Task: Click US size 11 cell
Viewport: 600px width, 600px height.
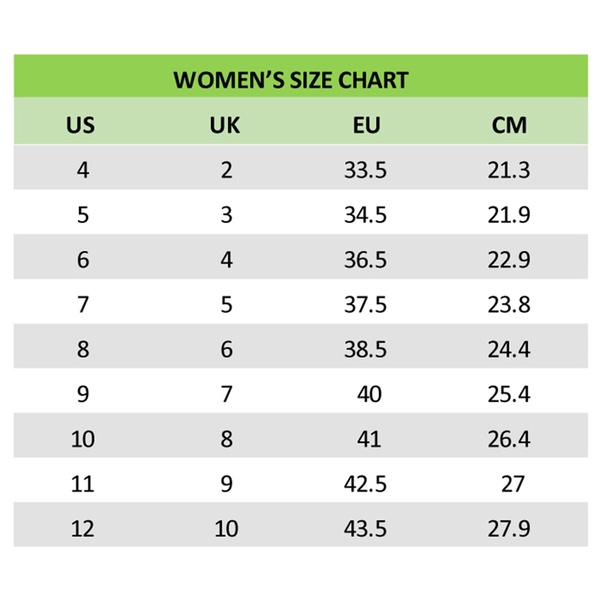Action: click(x=83, y=484)
